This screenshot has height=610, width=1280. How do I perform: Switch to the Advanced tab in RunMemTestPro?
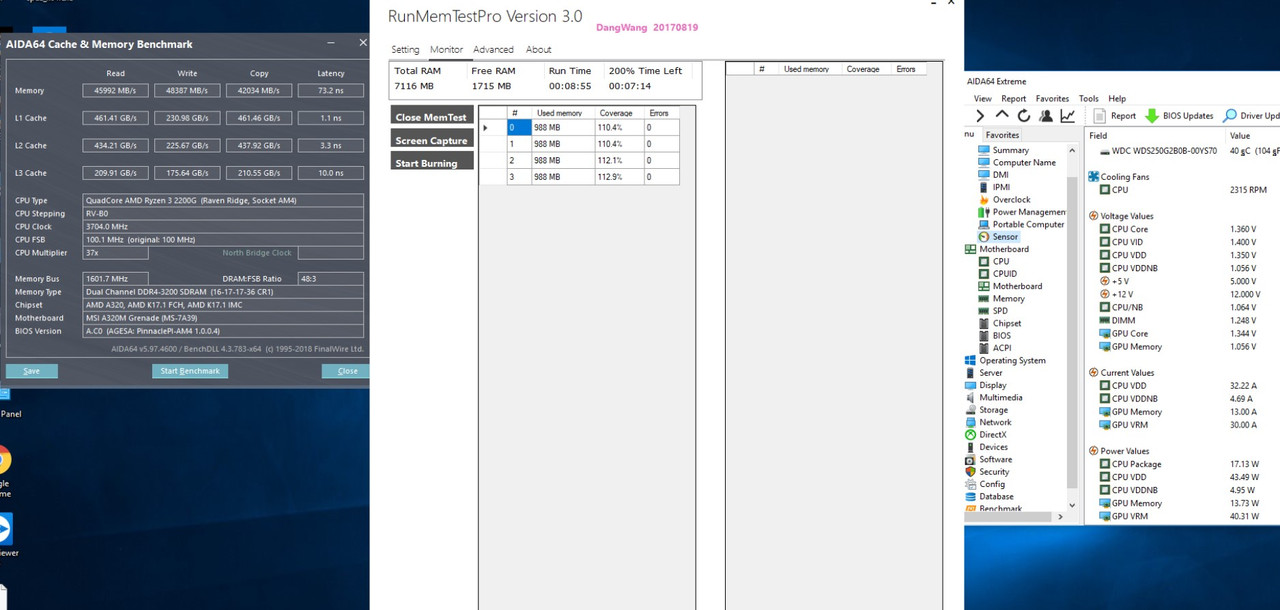pos(493,50)
